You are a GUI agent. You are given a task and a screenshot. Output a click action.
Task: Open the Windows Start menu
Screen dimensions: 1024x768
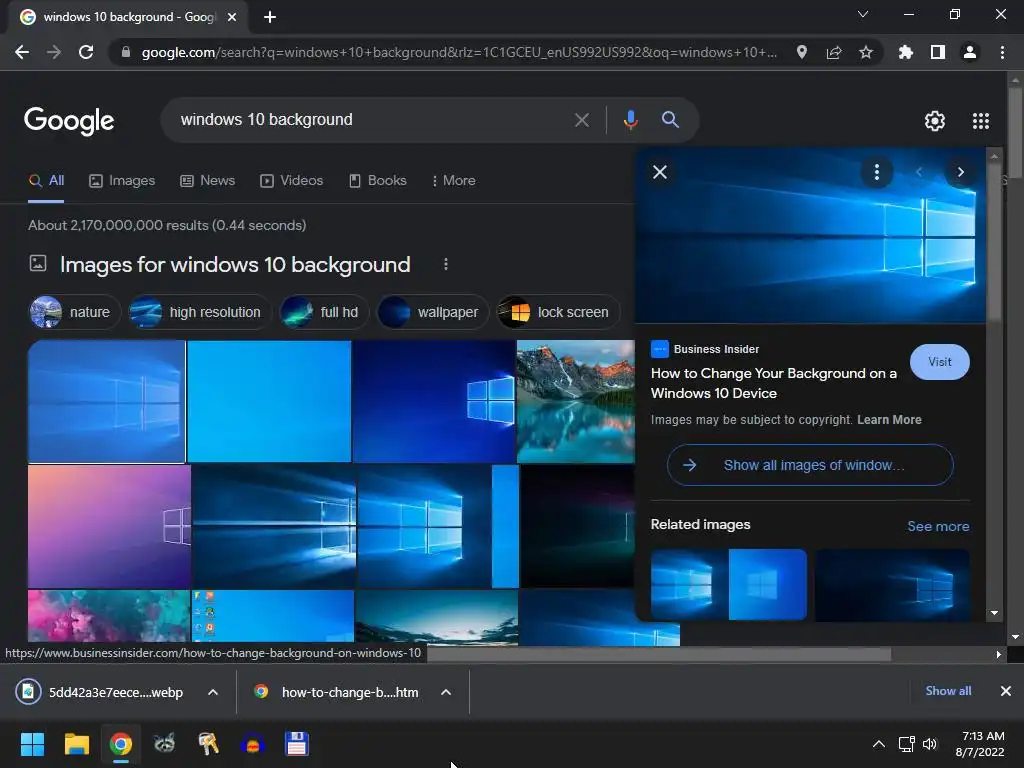(x=32, y=744)
